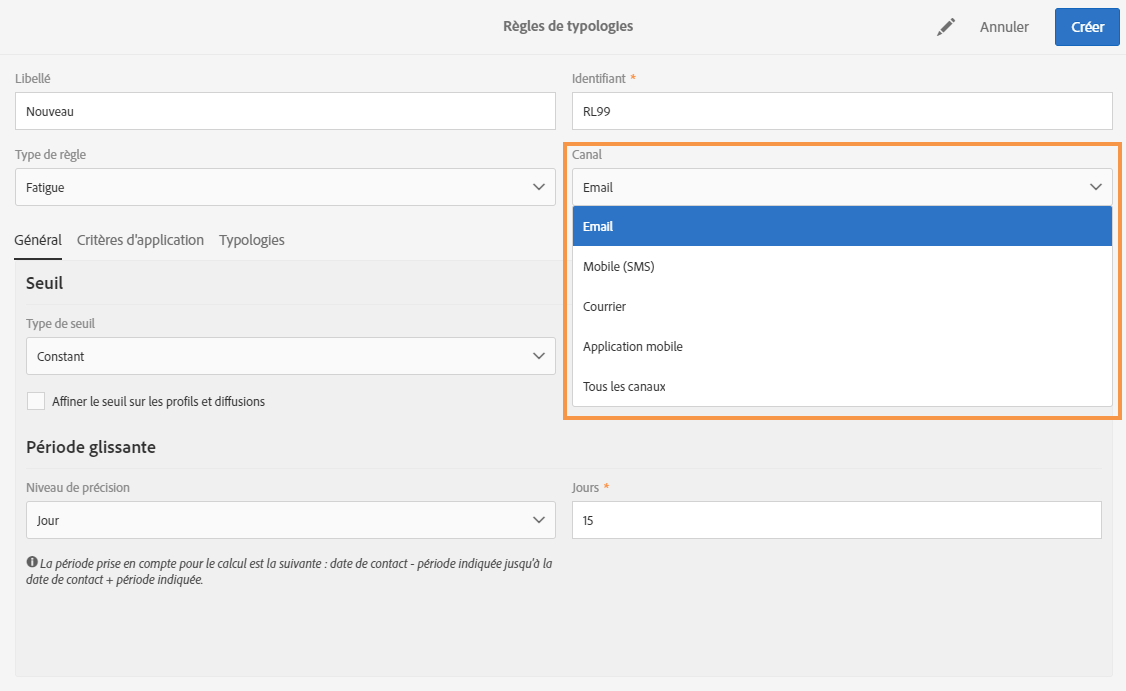Click the pencil edit icon
This screenshot has width=1126, height=691.
[x=945, y=28]
